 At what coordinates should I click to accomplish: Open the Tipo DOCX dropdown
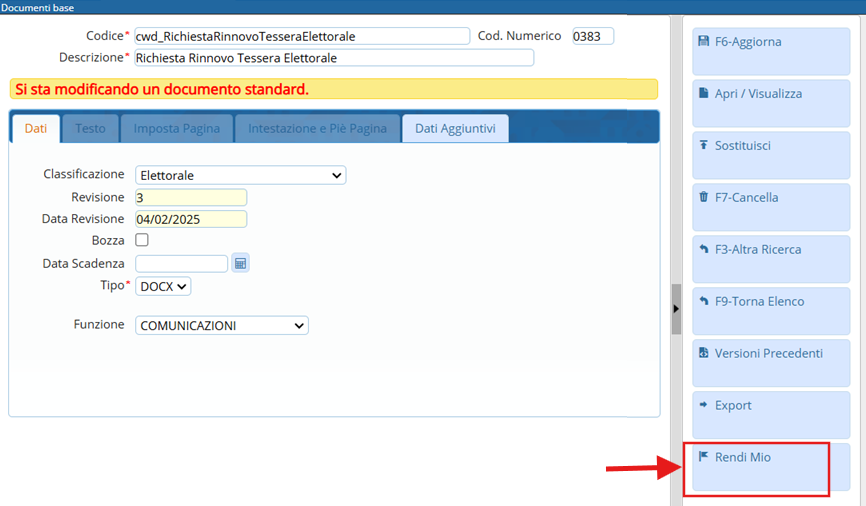(162, 286)
